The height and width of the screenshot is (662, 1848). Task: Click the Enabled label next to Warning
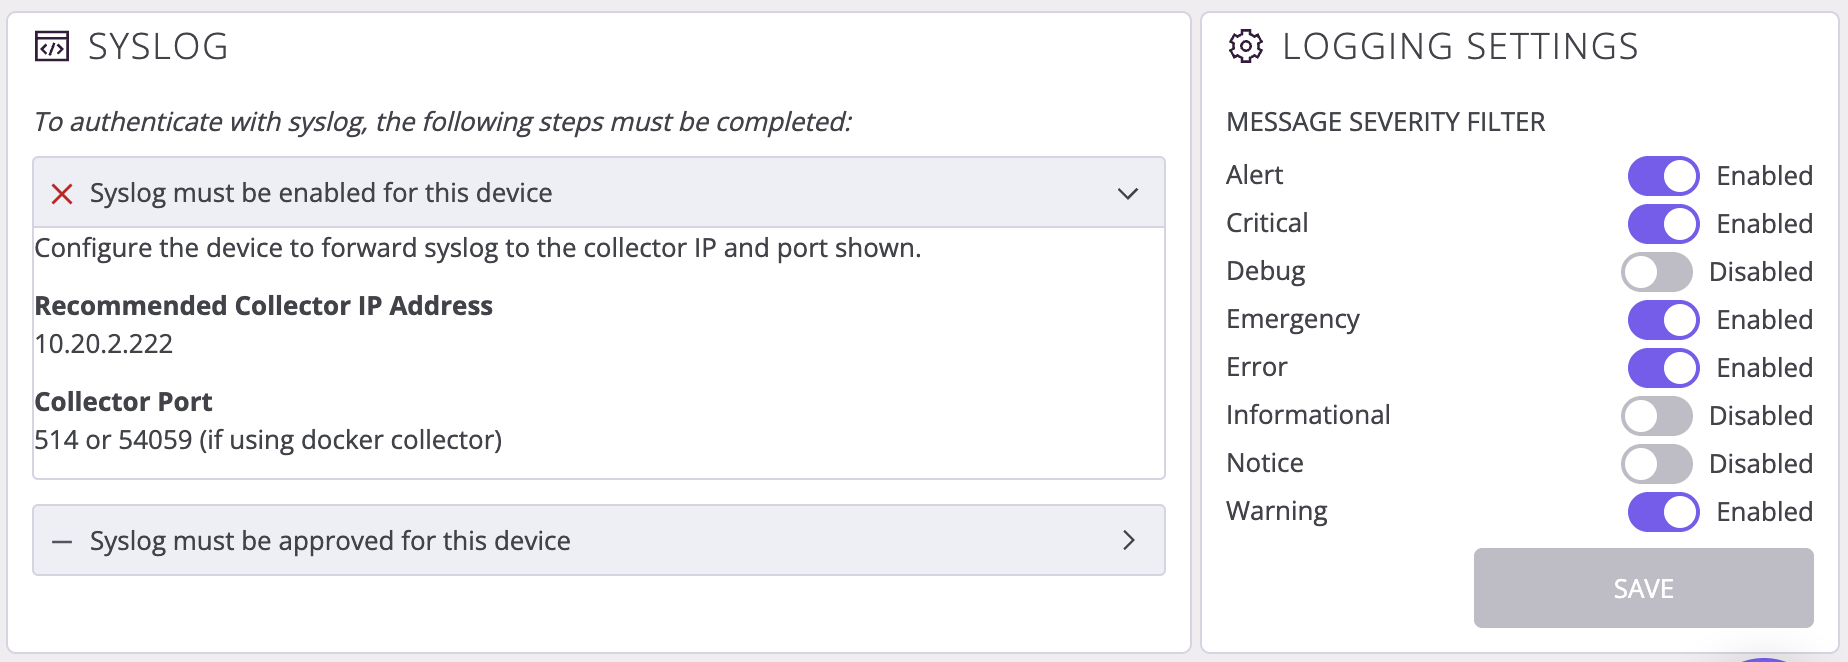click(1764, 512)
